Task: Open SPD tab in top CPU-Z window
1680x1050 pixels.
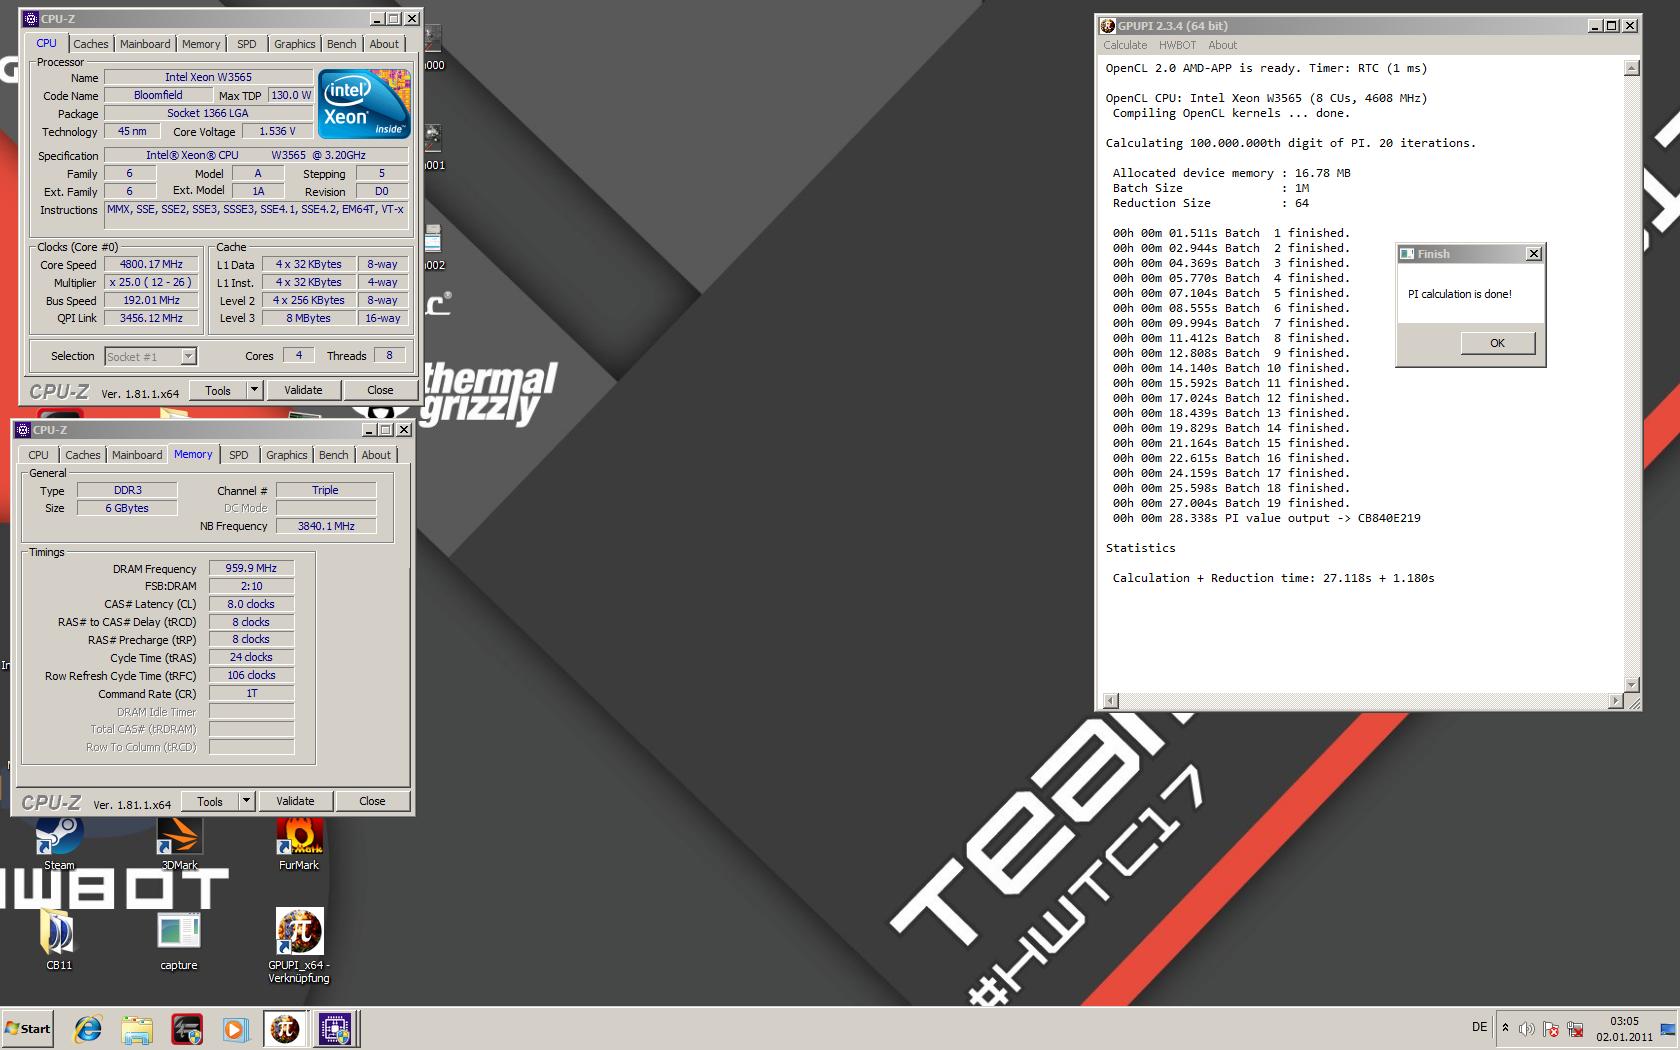Action: (x=247, y=44)
